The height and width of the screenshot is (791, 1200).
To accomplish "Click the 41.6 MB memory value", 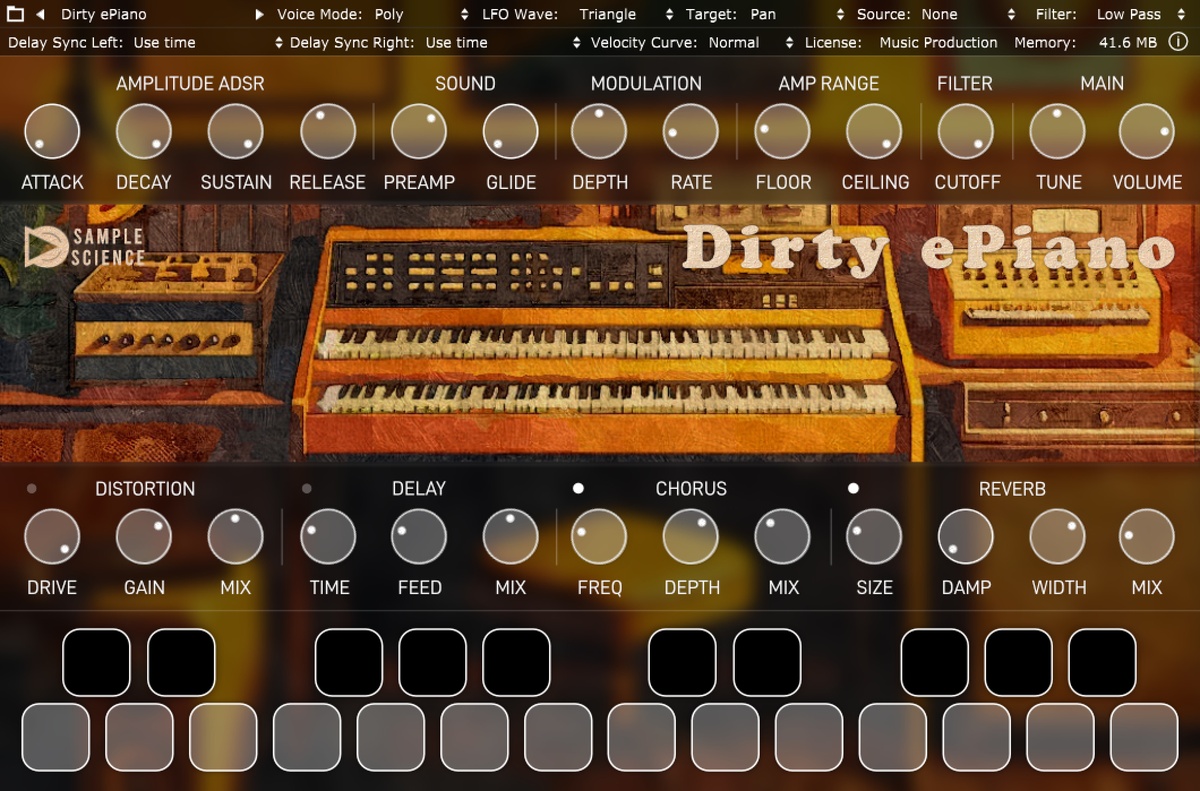I will tap(1127, 42).
